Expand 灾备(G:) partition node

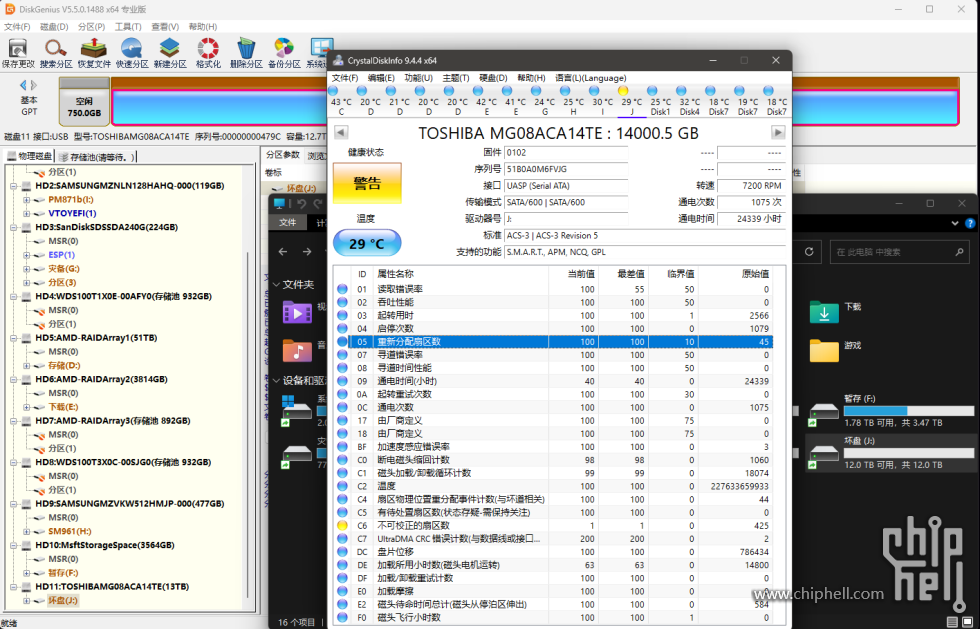click(x=26, y=269)
